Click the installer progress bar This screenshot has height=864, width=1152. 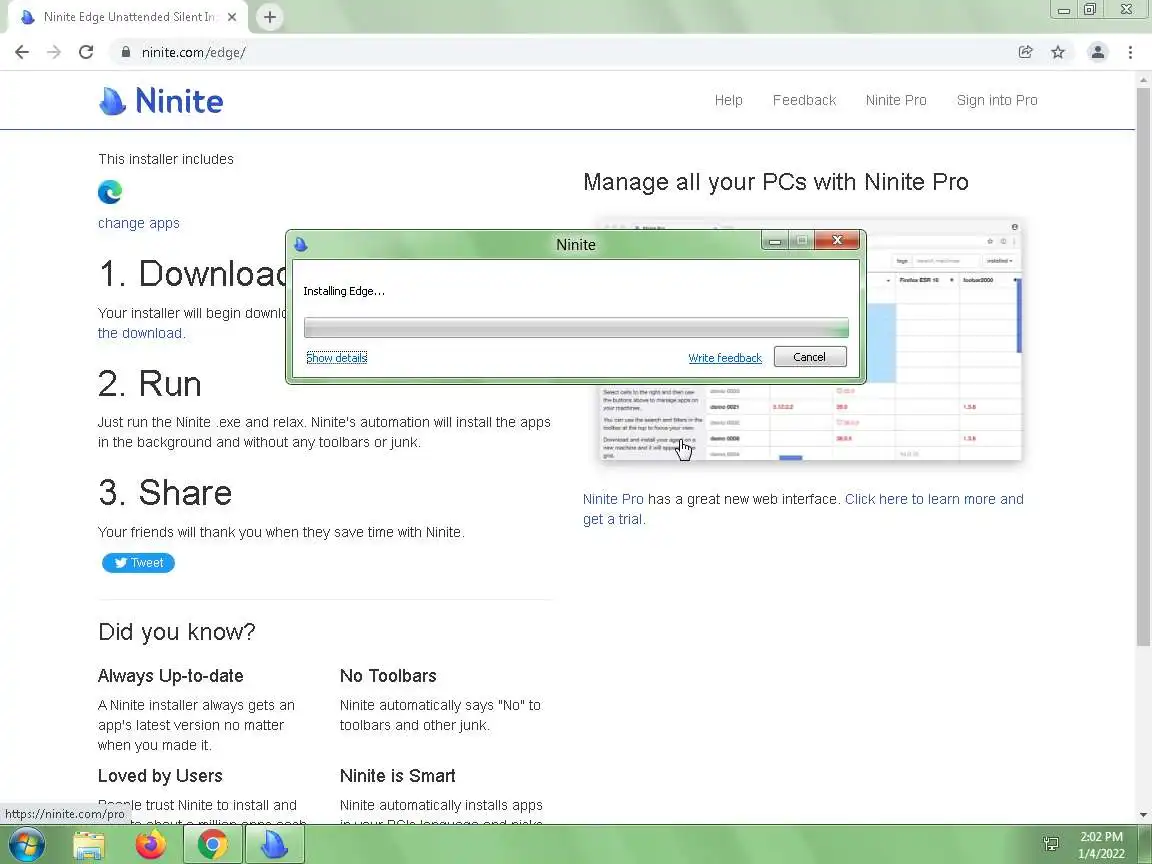coord(576,328)
